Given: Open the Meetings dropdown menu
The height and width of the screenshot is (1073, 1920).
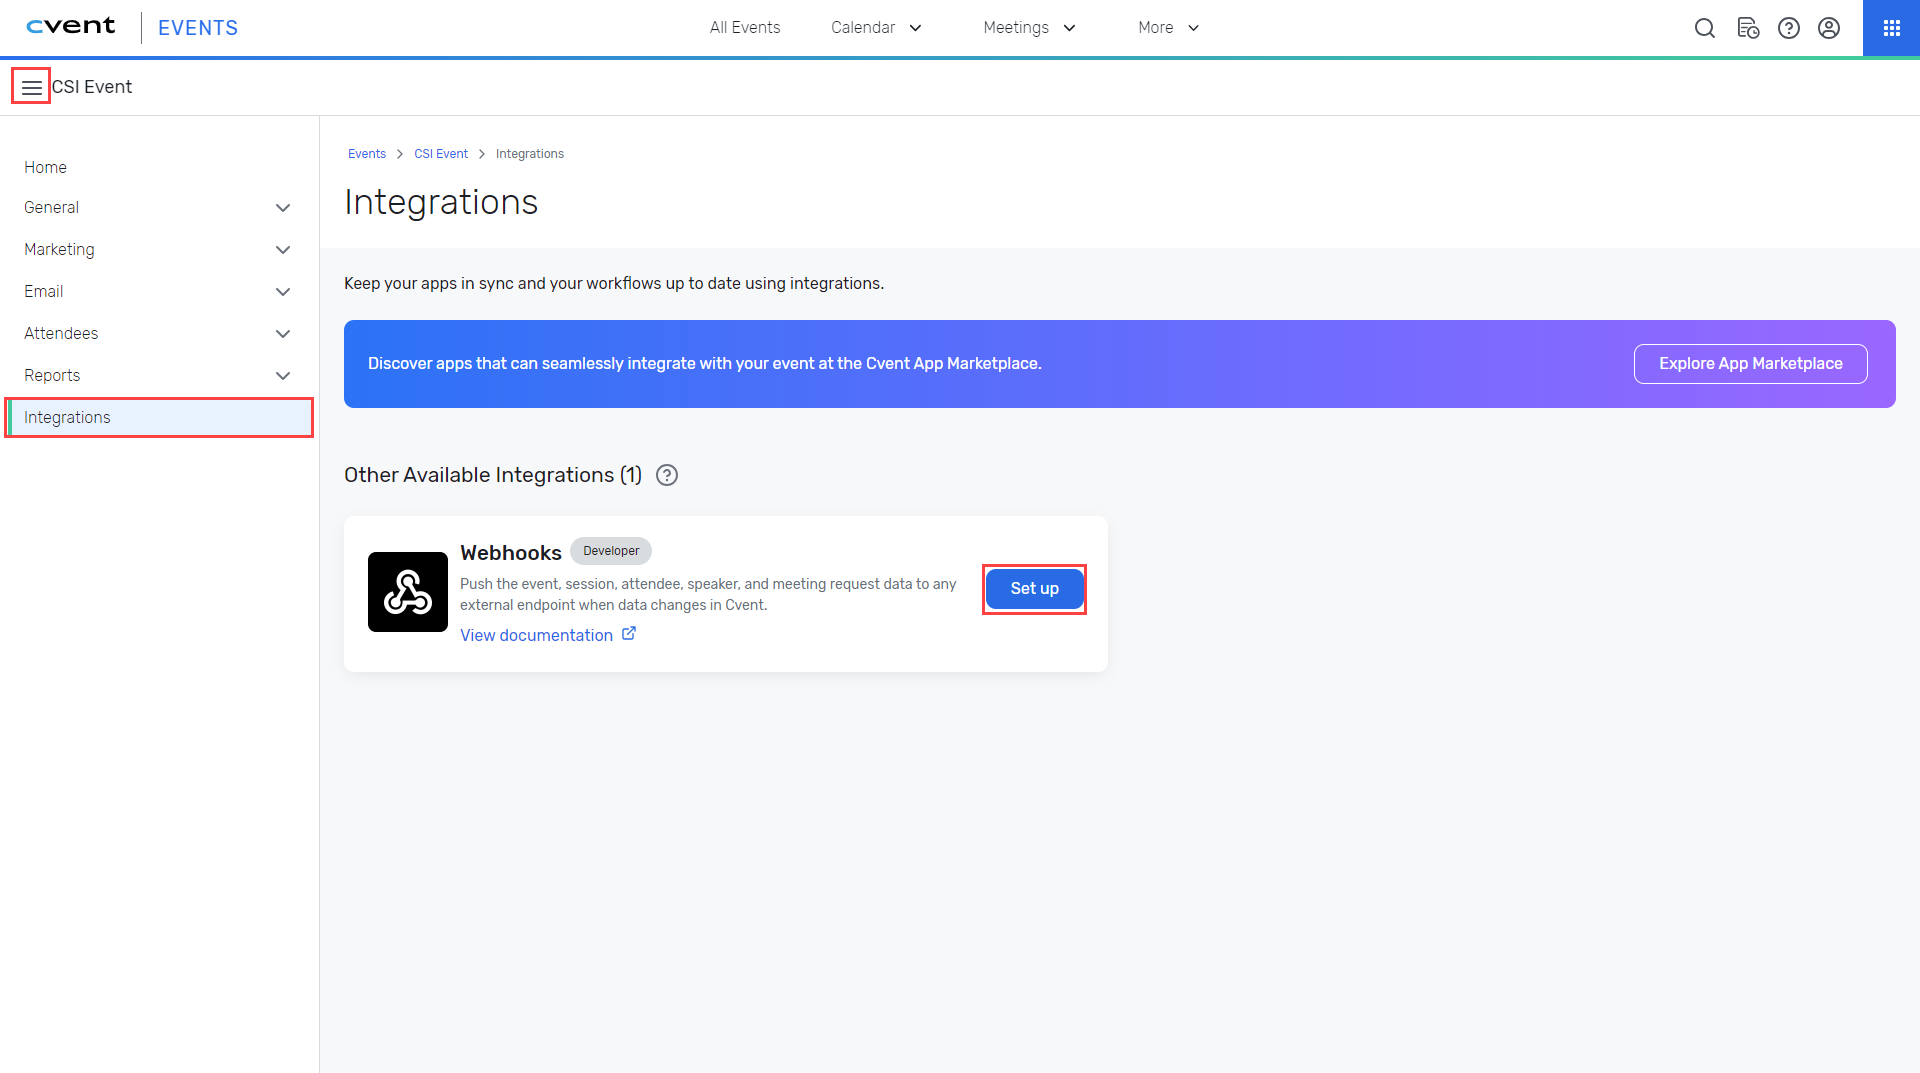Looking at the screenshot, I should (1029, 28).
